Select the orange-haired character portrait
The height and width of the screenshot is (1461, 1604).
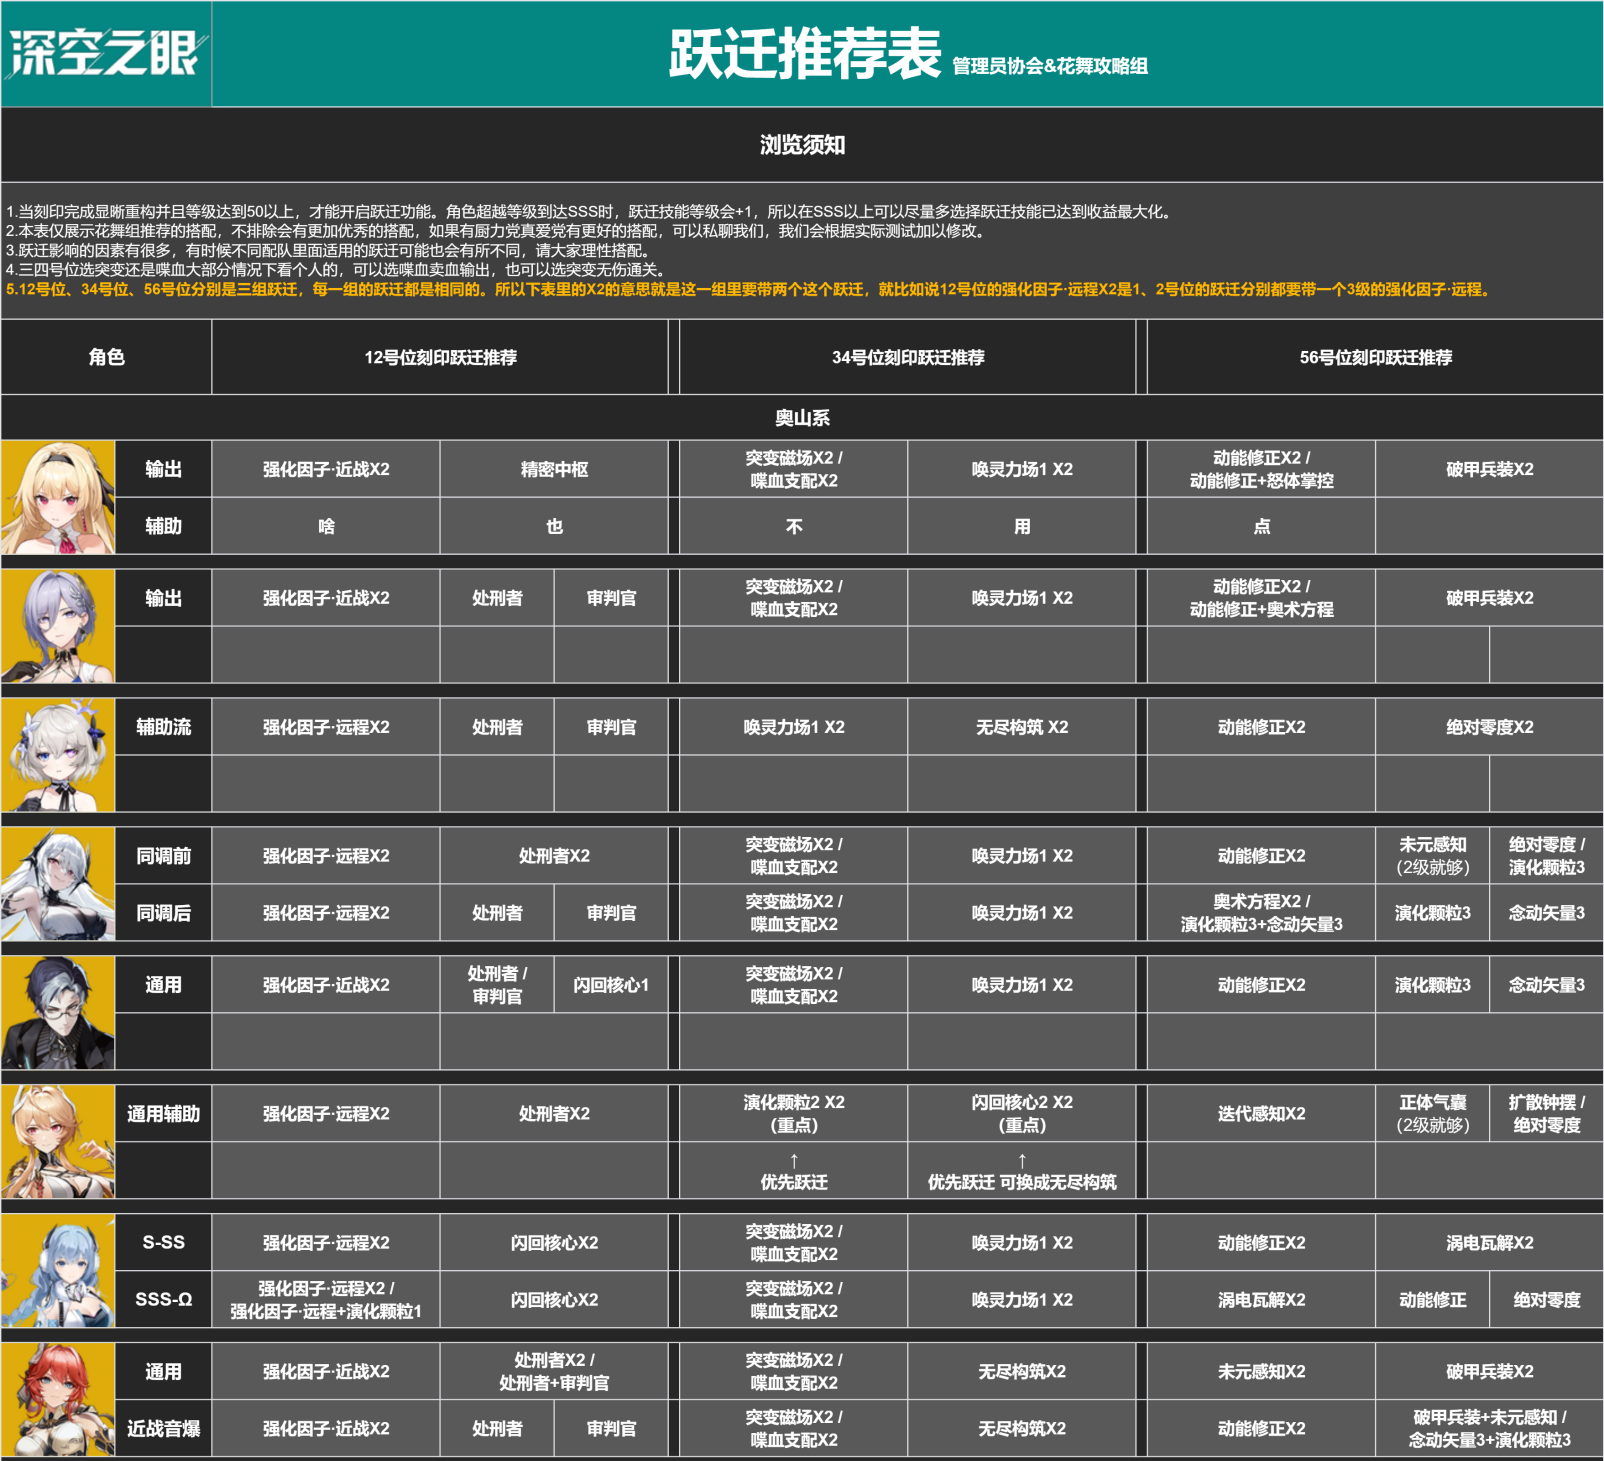[58, 1142]
